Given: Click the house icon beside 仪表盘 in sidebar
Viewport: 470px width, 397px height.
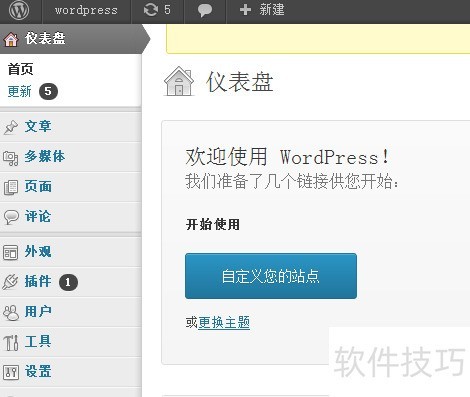Looking at the screenshot, I should click(11, 39).
